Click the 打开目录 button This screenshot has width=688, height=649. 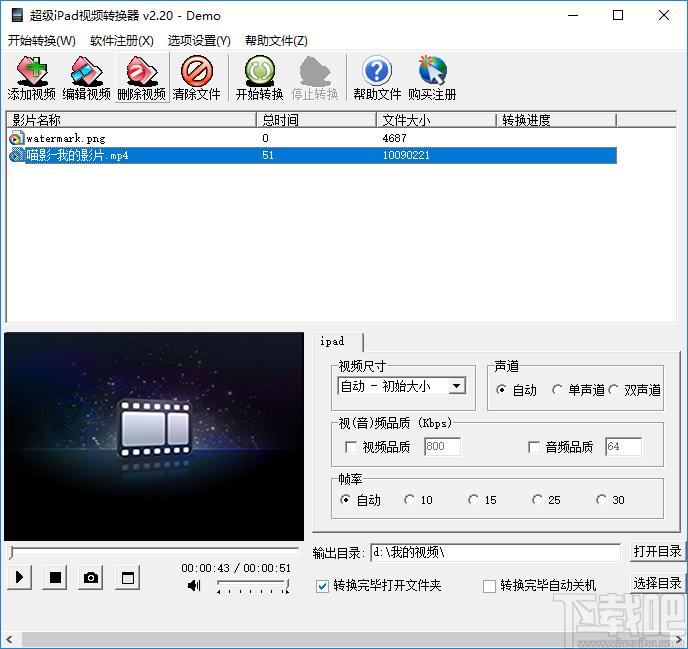click(x=657, y=551)
